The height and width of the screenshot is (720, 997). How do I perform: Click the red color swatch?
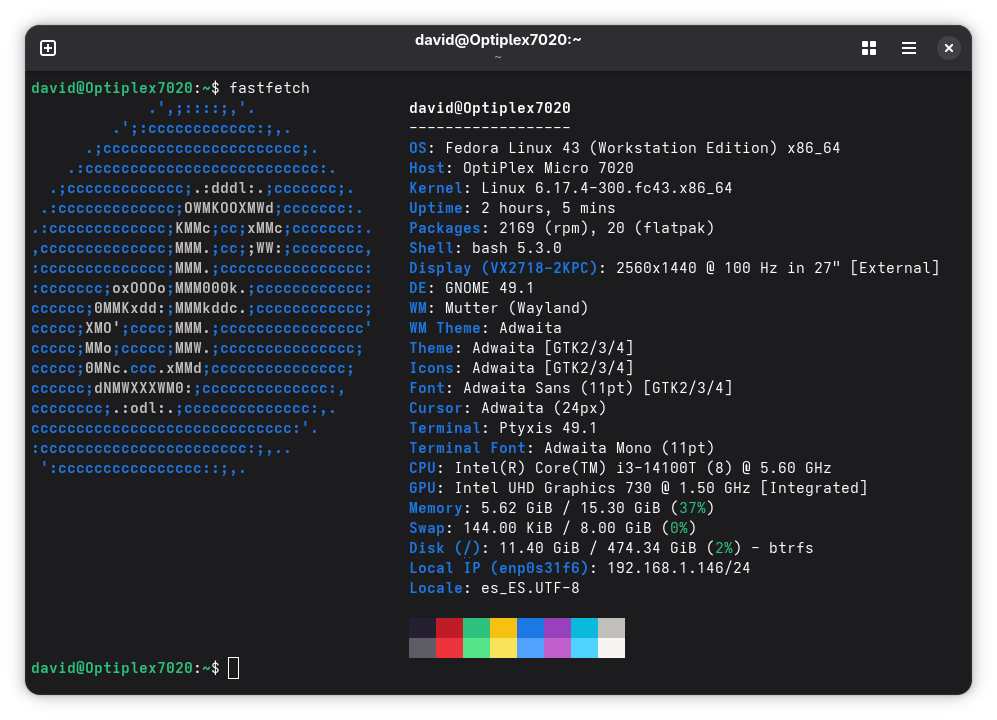click(448, 637)
